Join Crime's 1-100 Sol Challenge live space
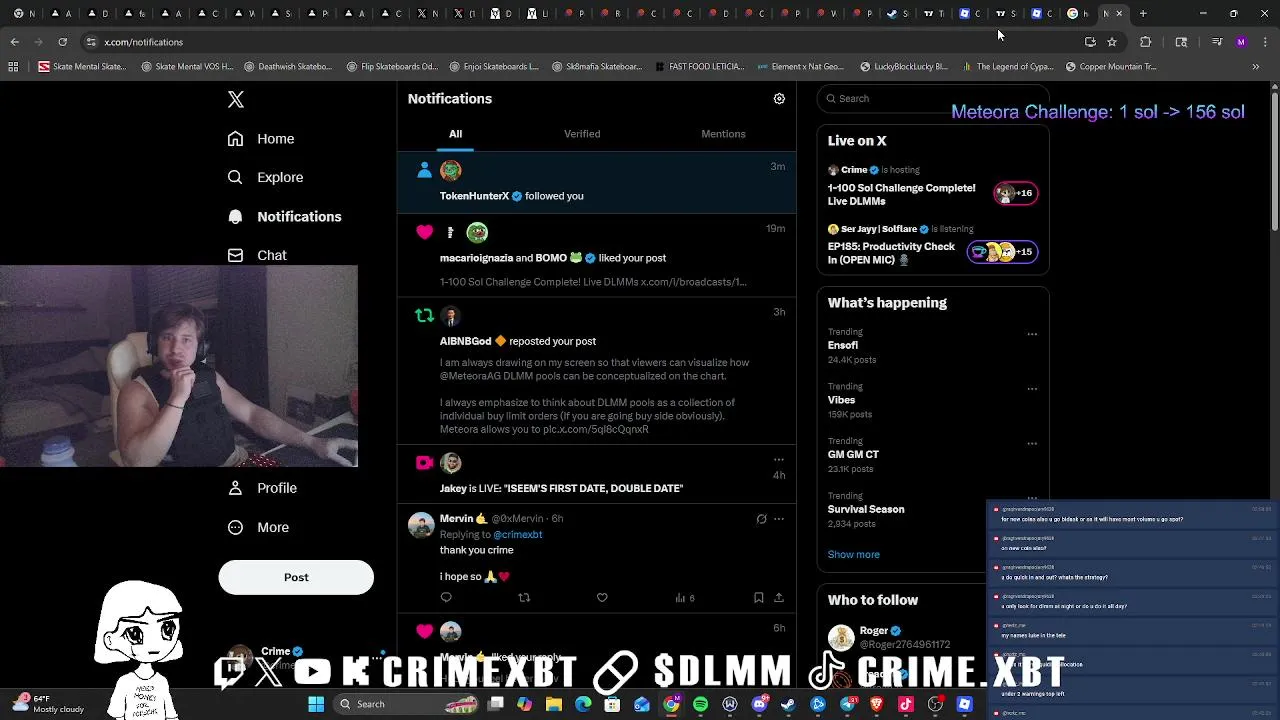 pos(933,187)
